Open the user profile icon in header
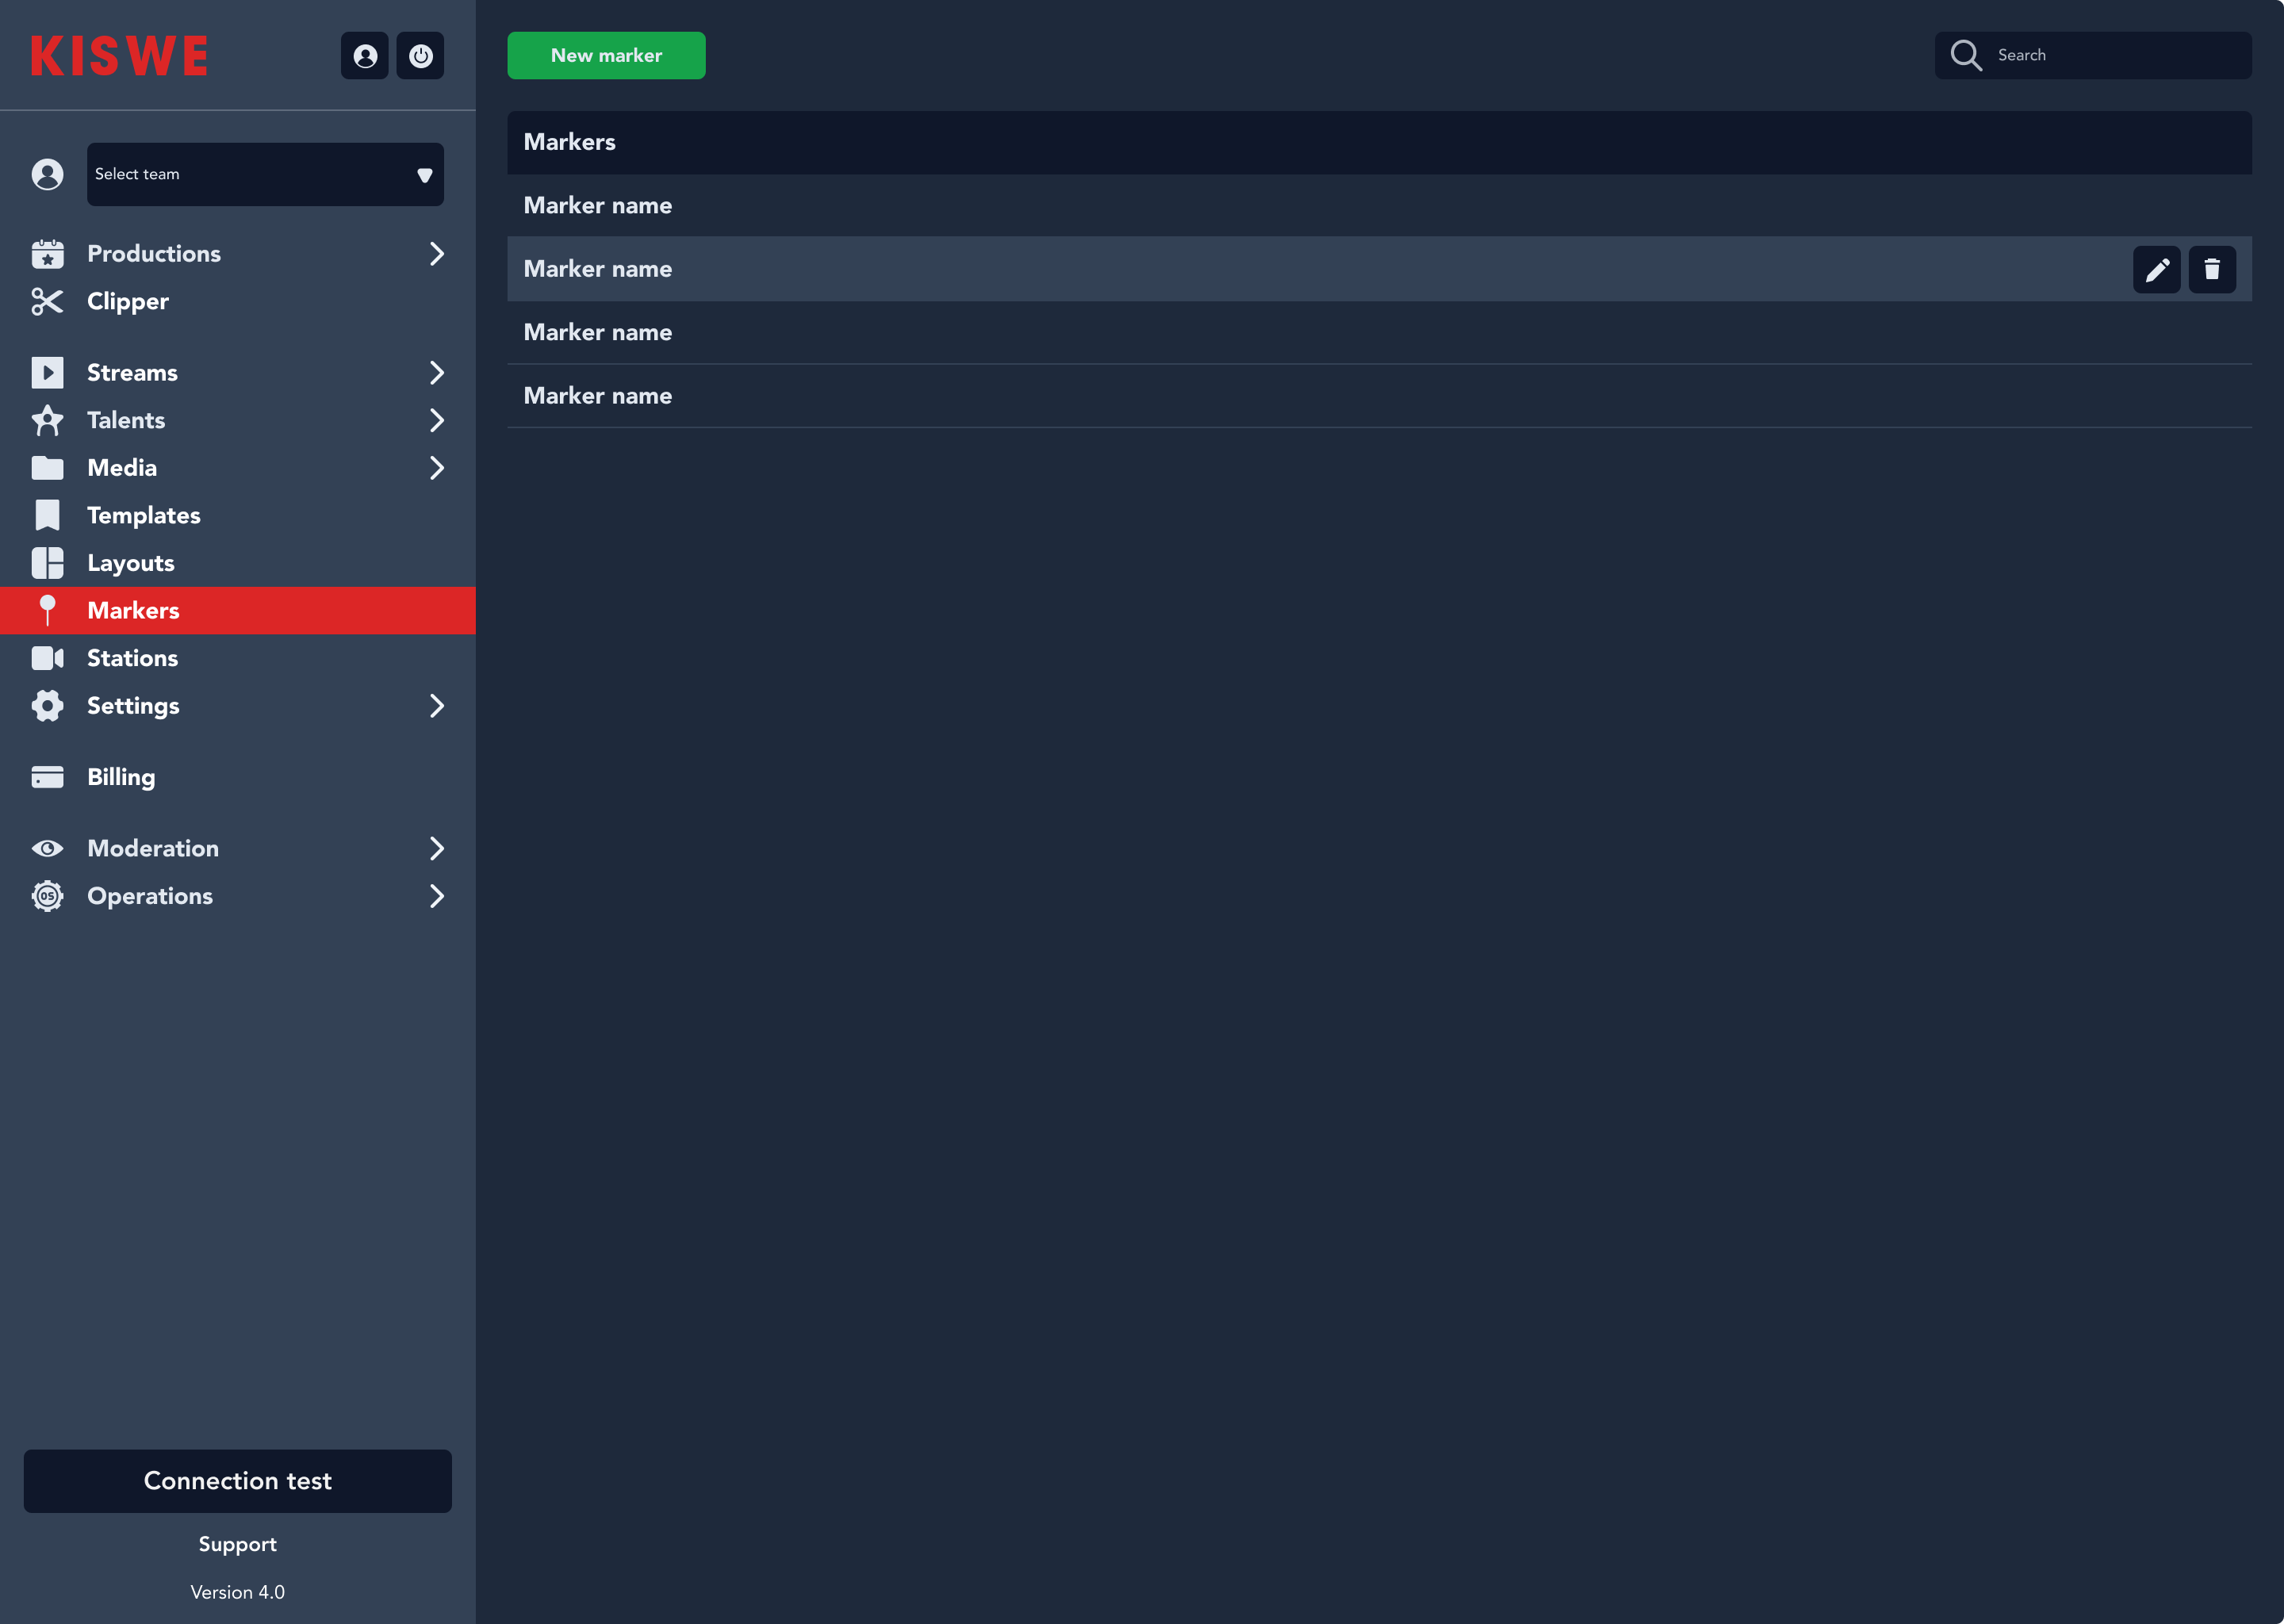Screen dimensions: 2284x1624 coord(364,55)
